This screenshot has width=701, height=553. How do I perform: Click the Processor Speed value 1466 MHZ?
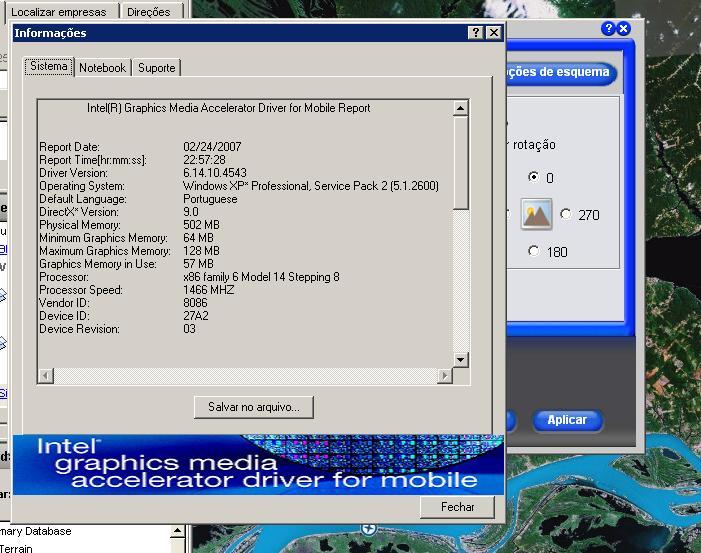208,290
